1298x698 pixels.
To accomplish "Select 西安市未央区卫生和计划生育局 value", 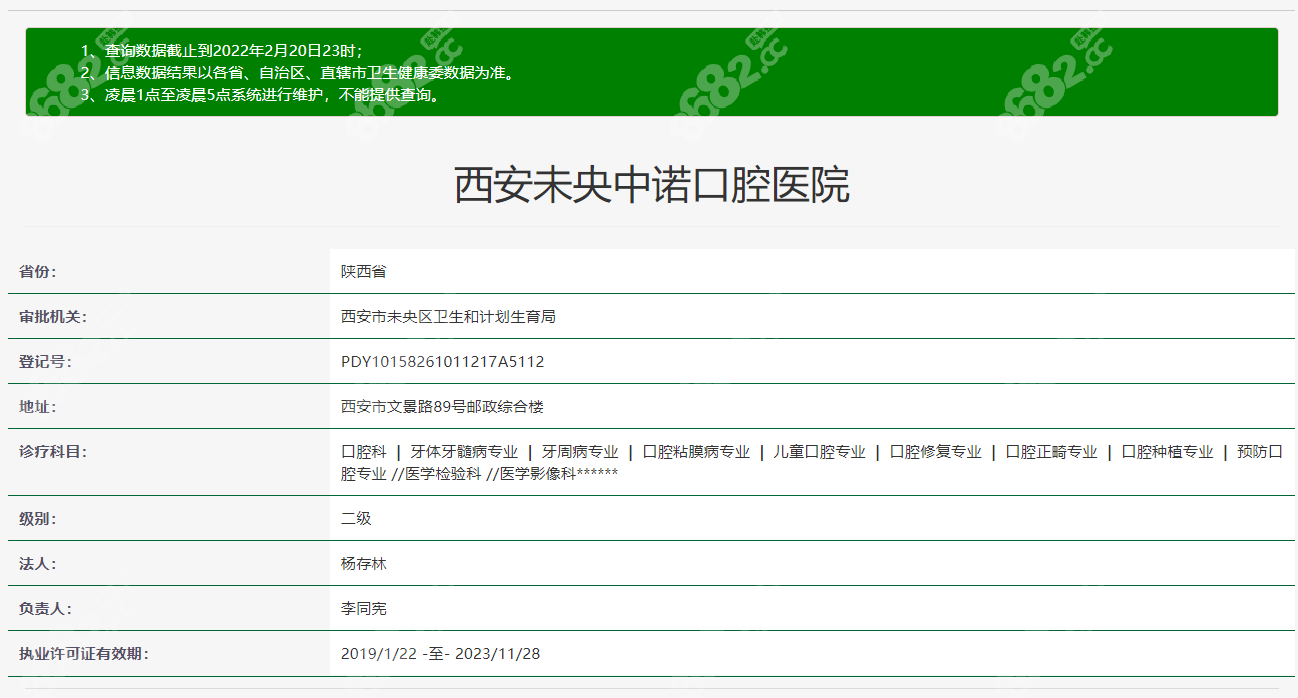I will click(x=448, y=316).
